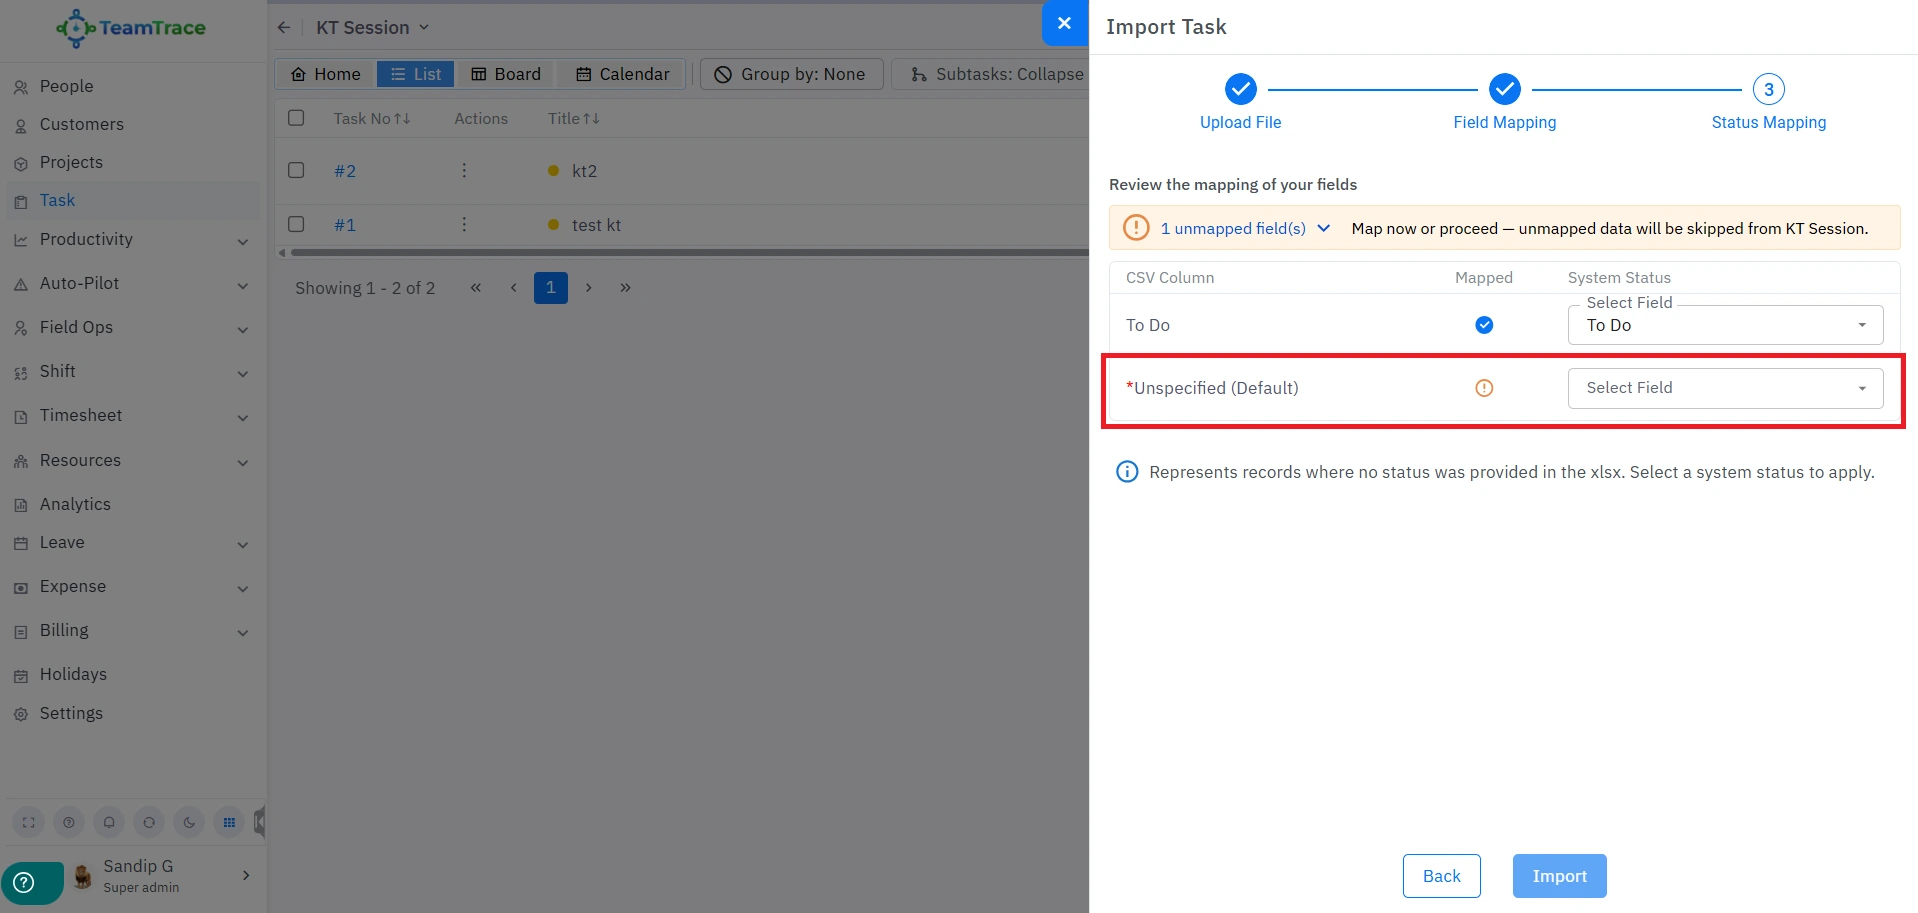Open the To Do system status dropdown
Screen dimensions: 1918x913
click(x=1725, y=325)
